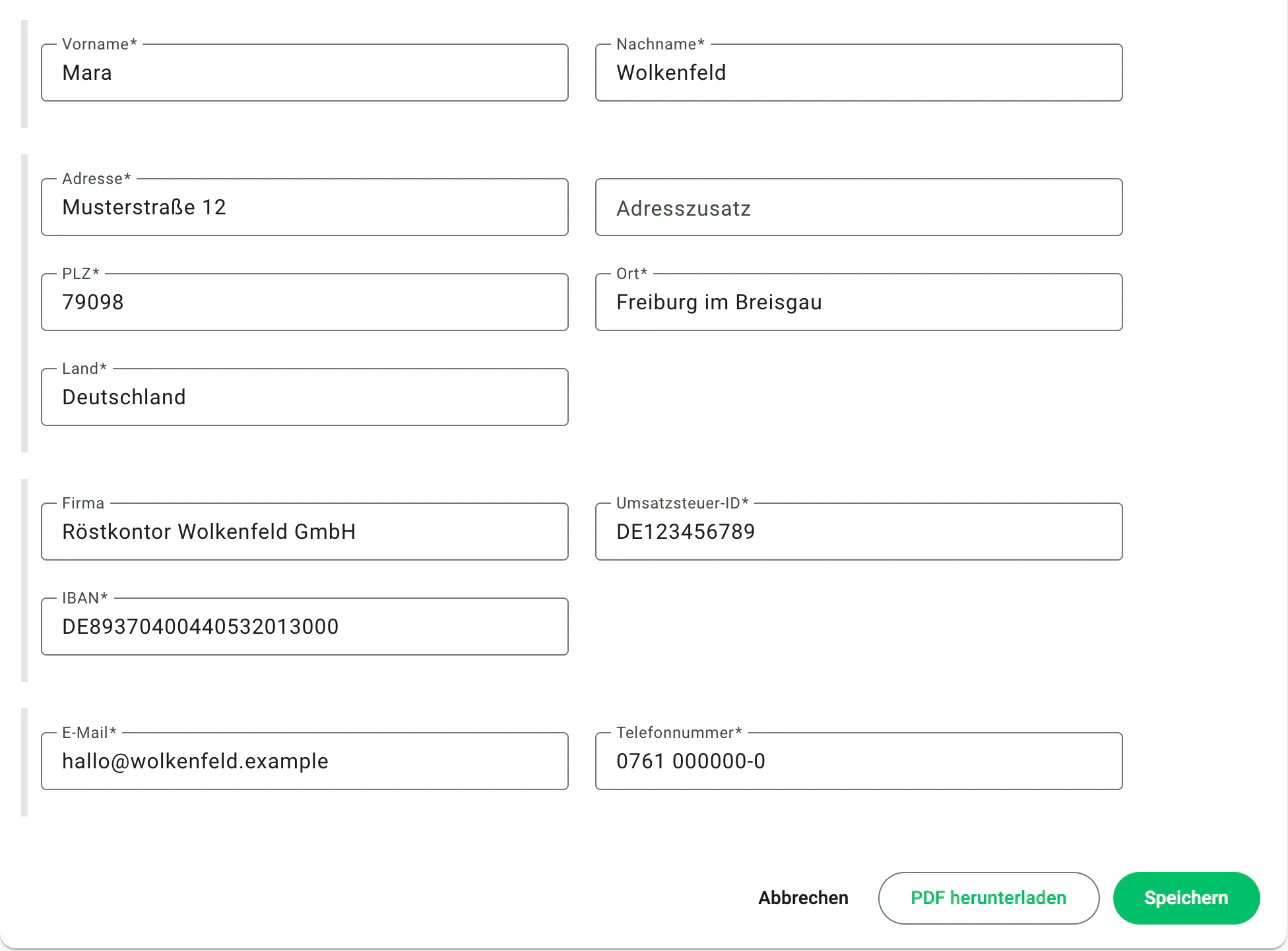Click the Firma field Röstkontor Wolkenfeld GmbH
Screen dimensions: 1288x951
coord(305,531)
